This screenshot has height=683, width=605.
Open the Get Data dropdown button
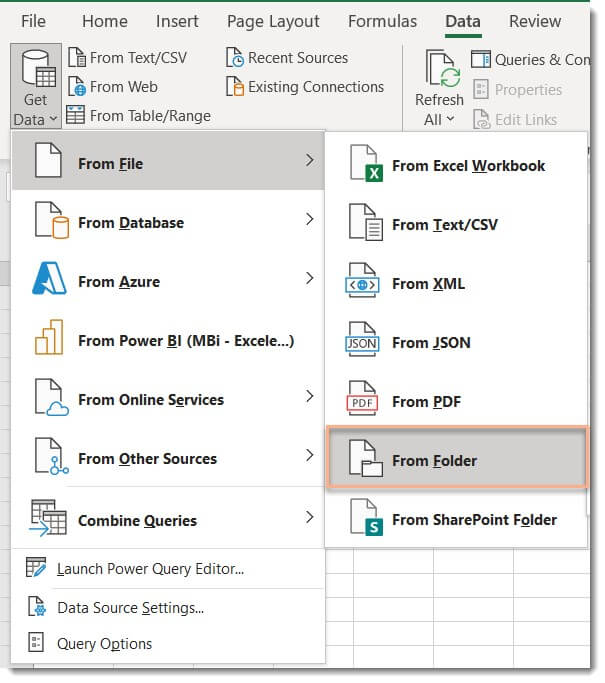[x=36, y=86]
